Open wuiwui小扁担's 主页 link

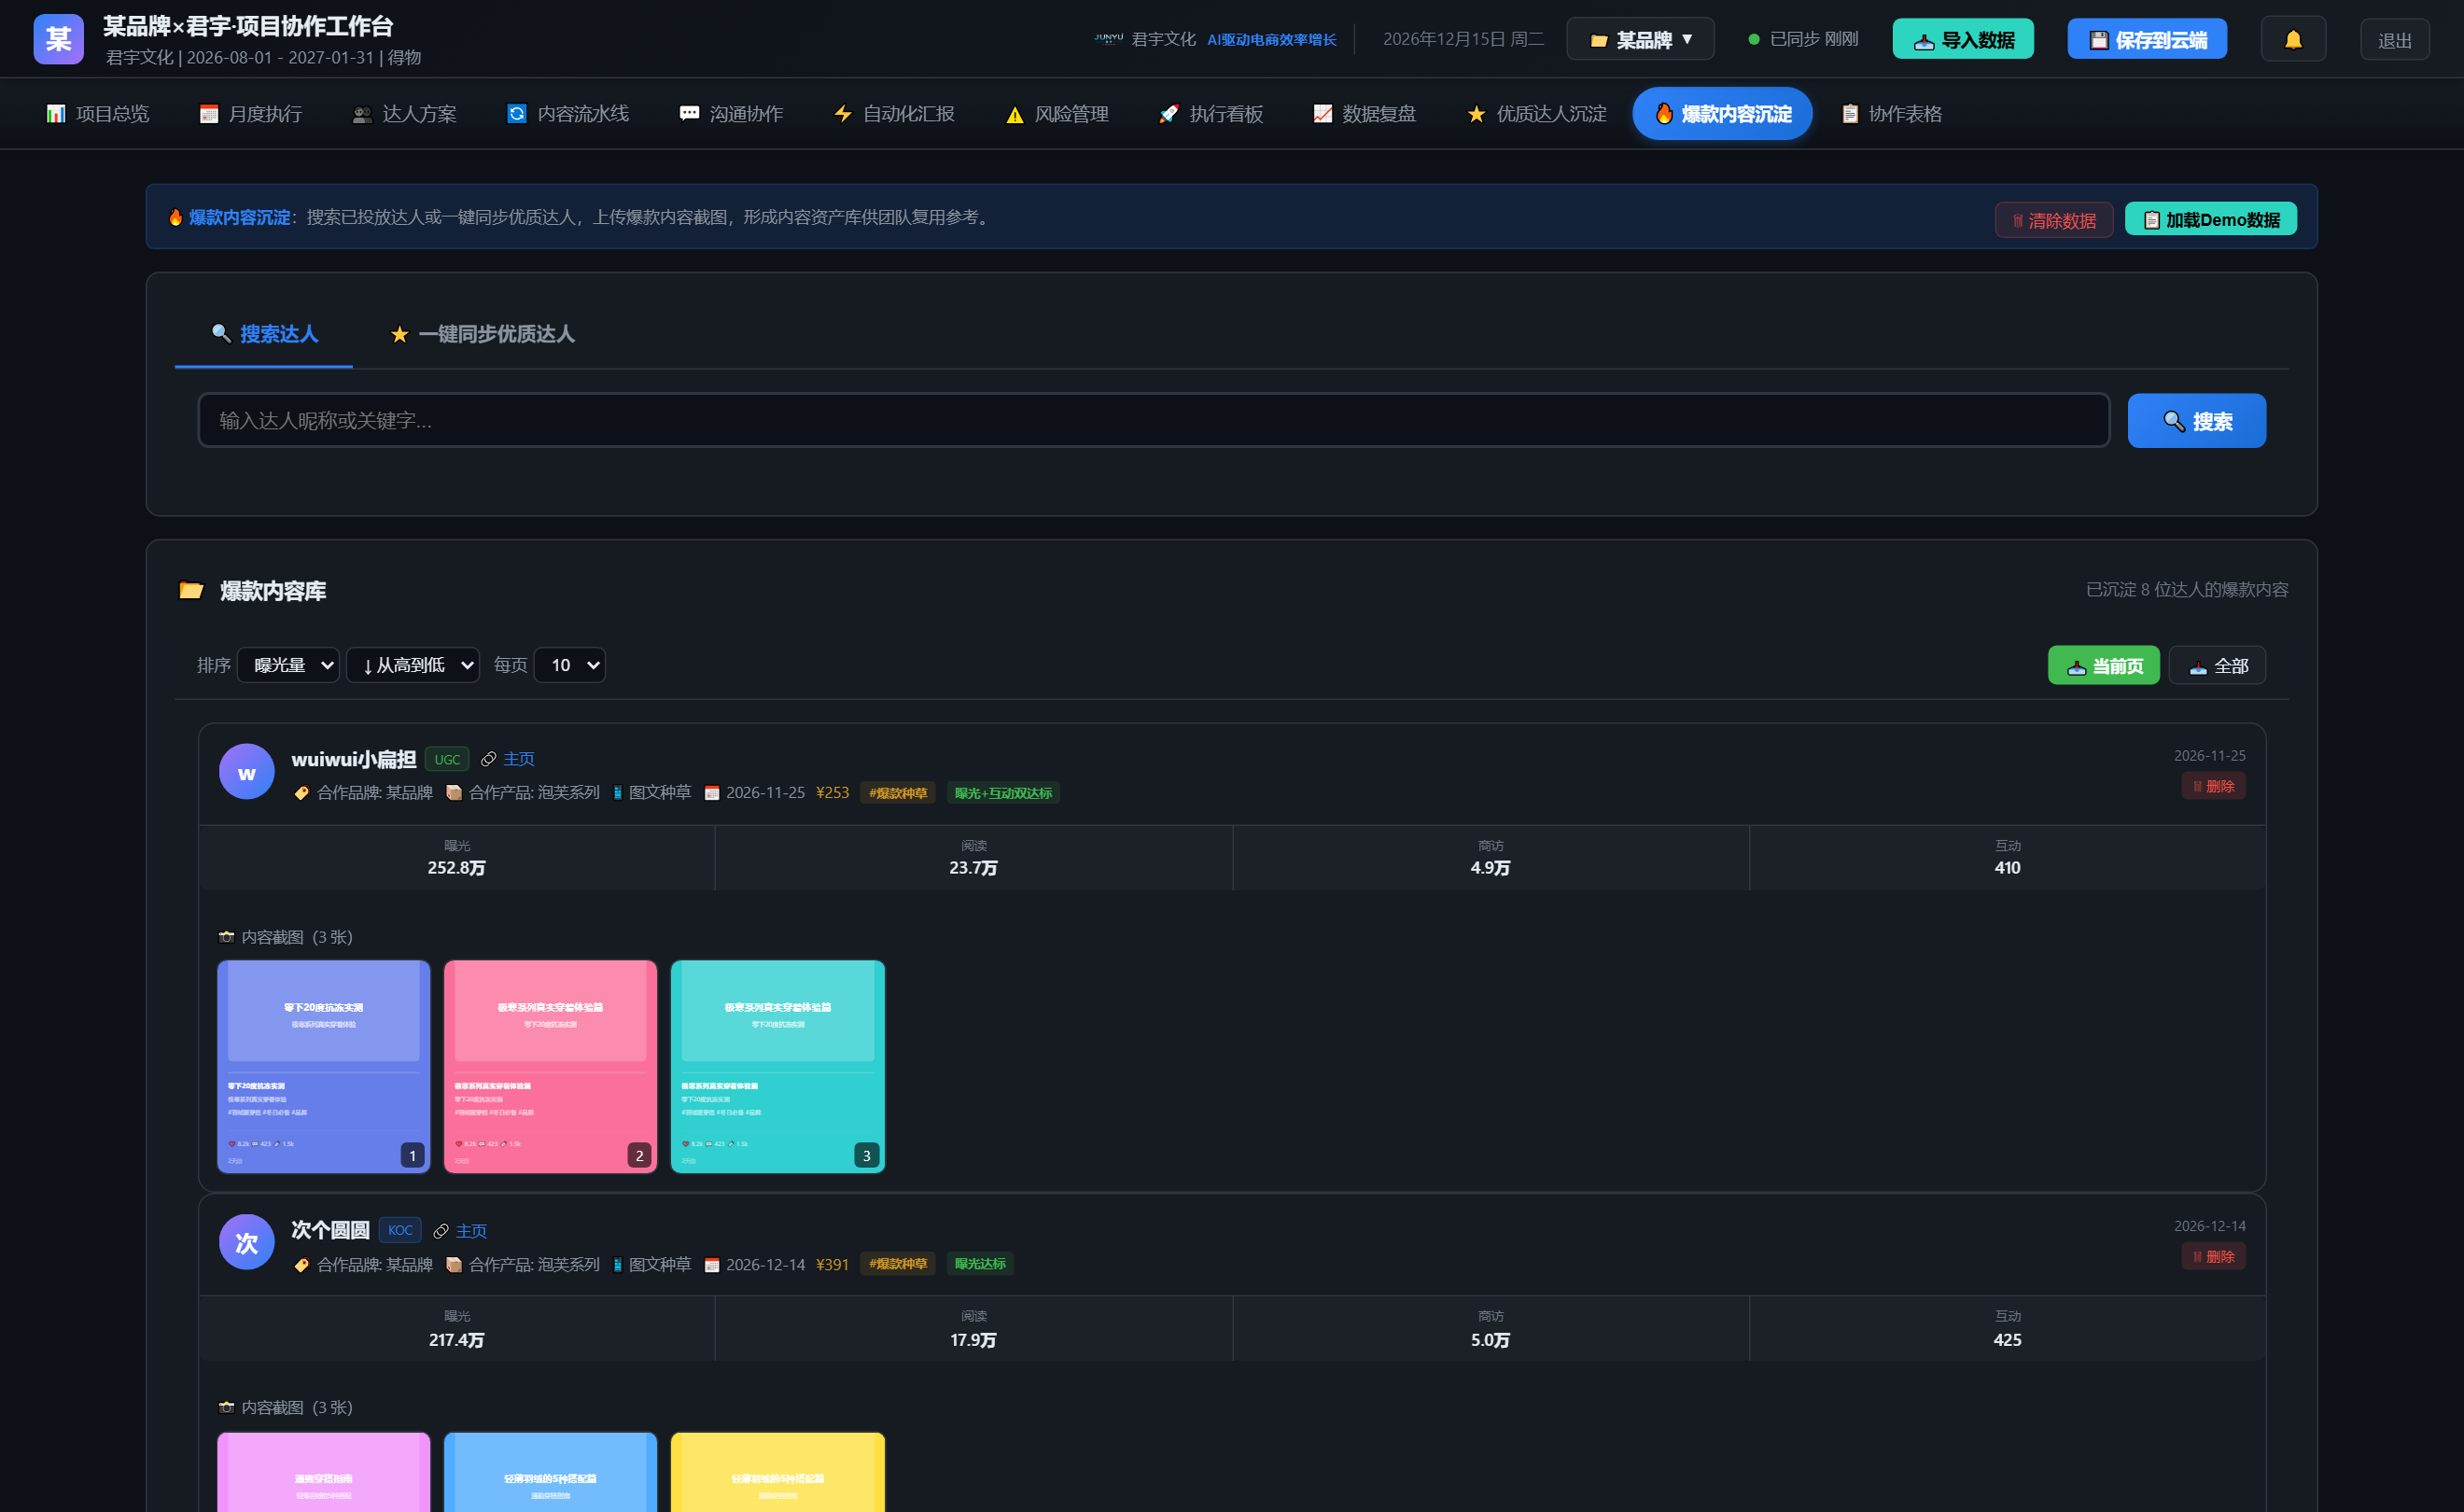click(x=519, y=759)
